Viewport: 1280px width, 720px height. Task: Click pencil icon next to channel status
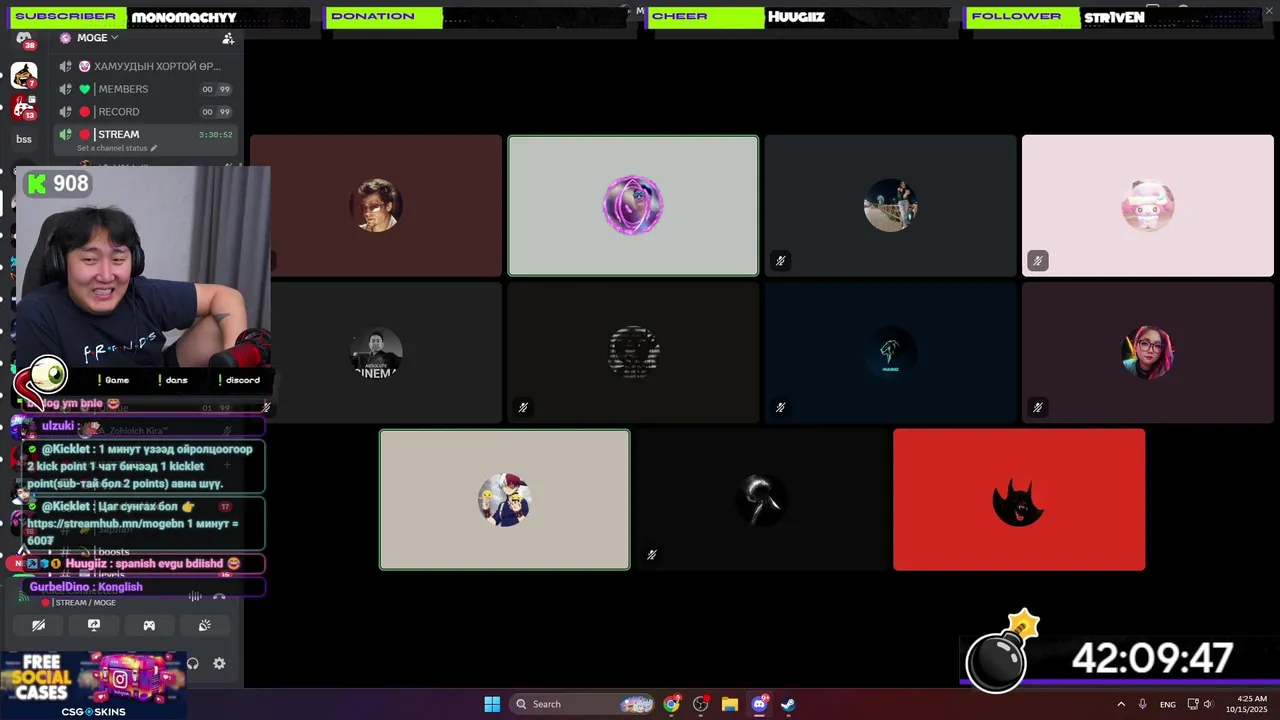[154, 148]
